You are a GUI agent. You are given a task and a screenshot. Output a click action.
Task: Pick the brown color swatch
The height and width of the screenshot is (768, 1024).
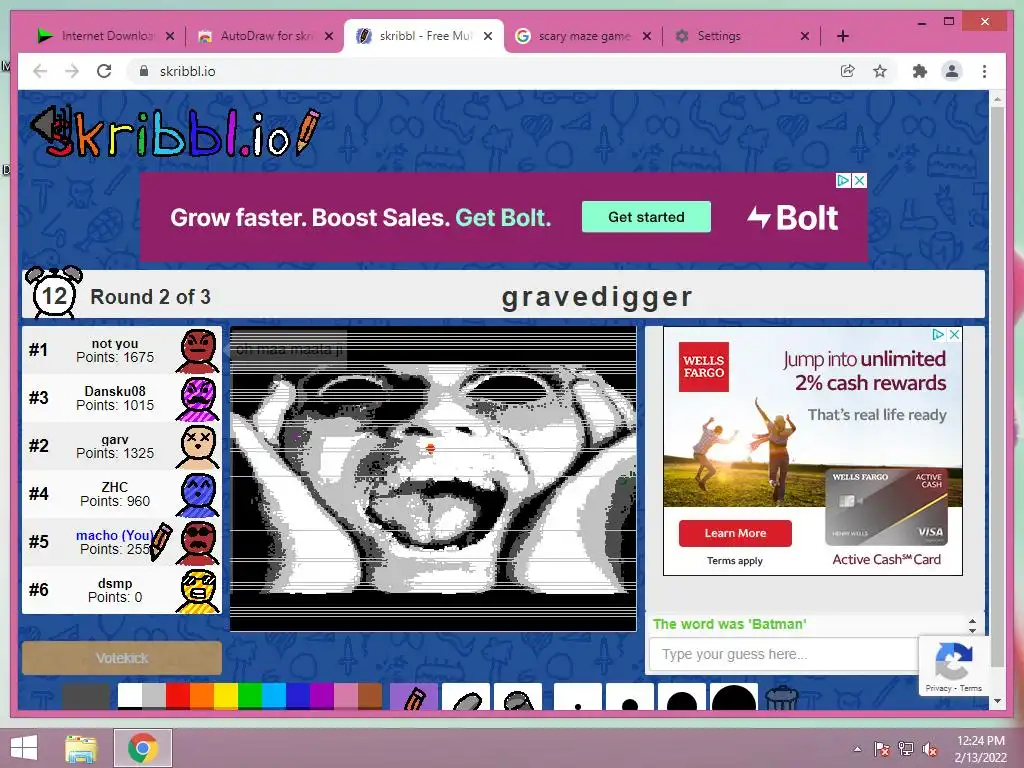[x=370, y=696]
